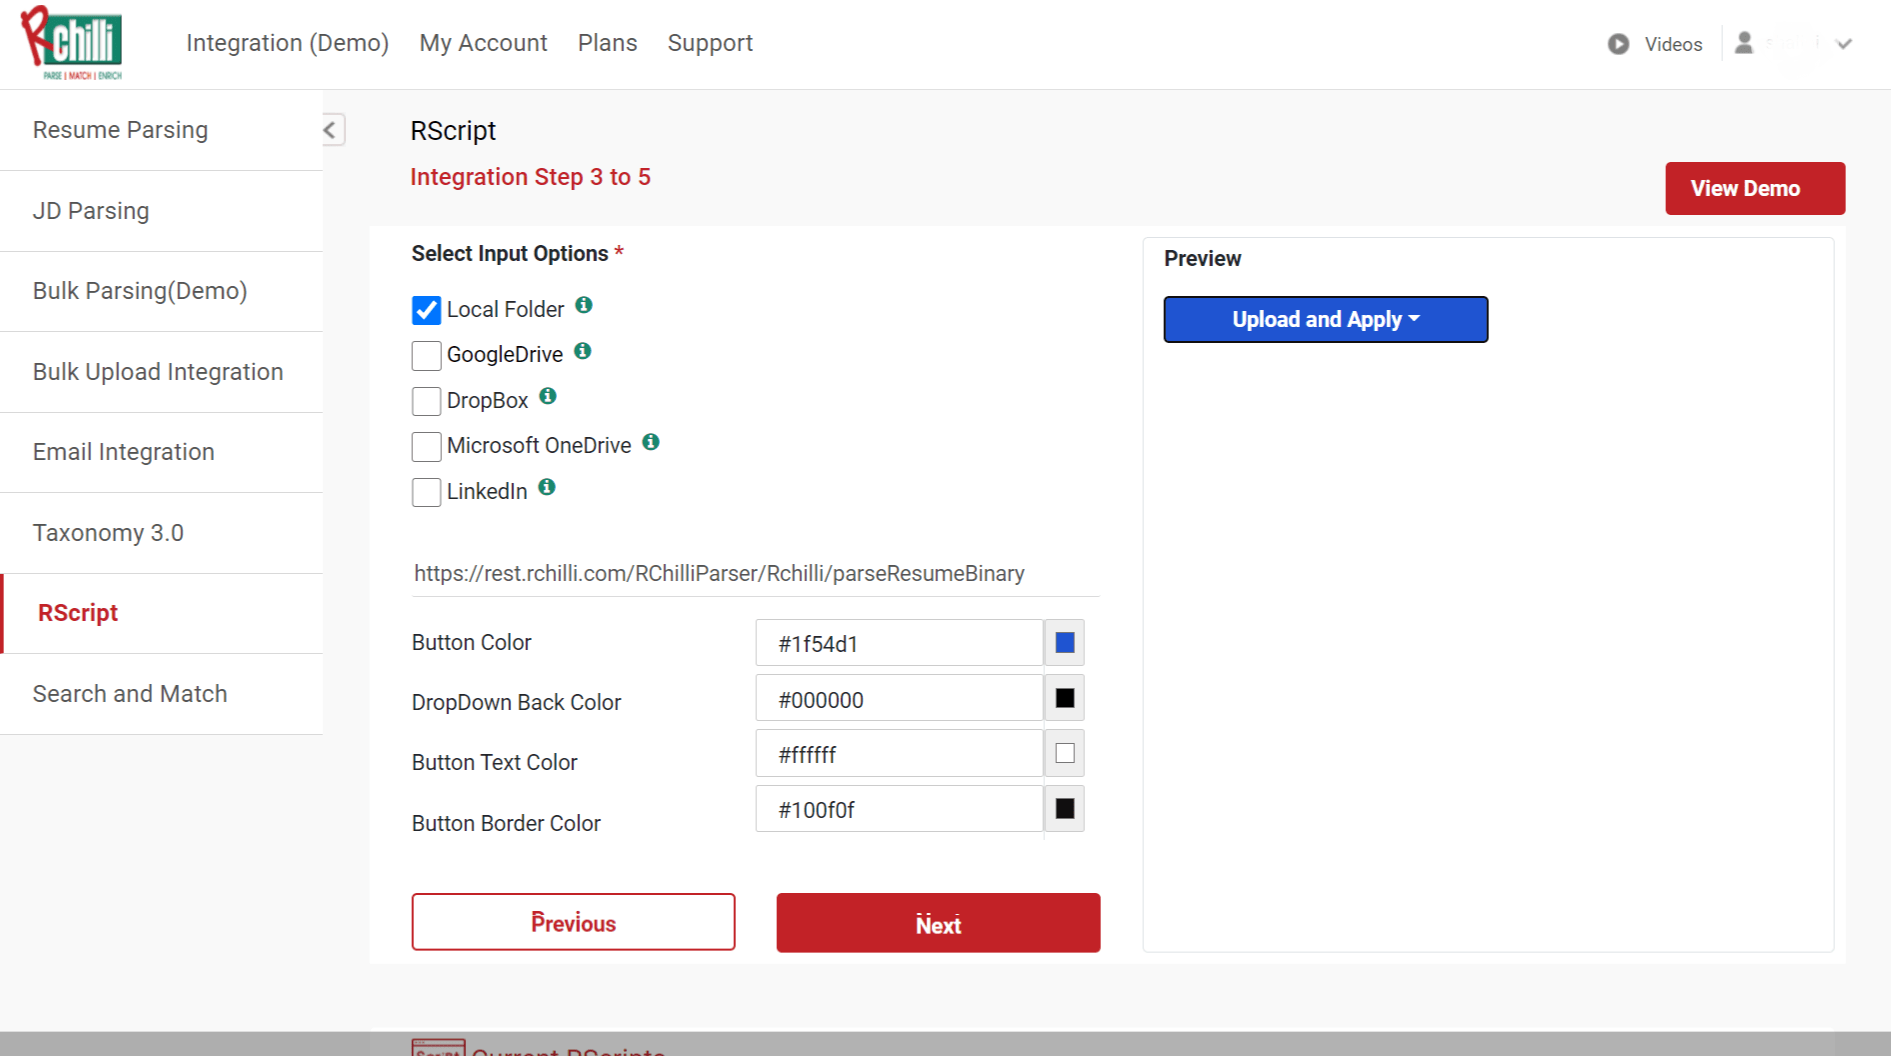Click the Button Color hex field
1891x1056 pixels.
coord(900,643)
